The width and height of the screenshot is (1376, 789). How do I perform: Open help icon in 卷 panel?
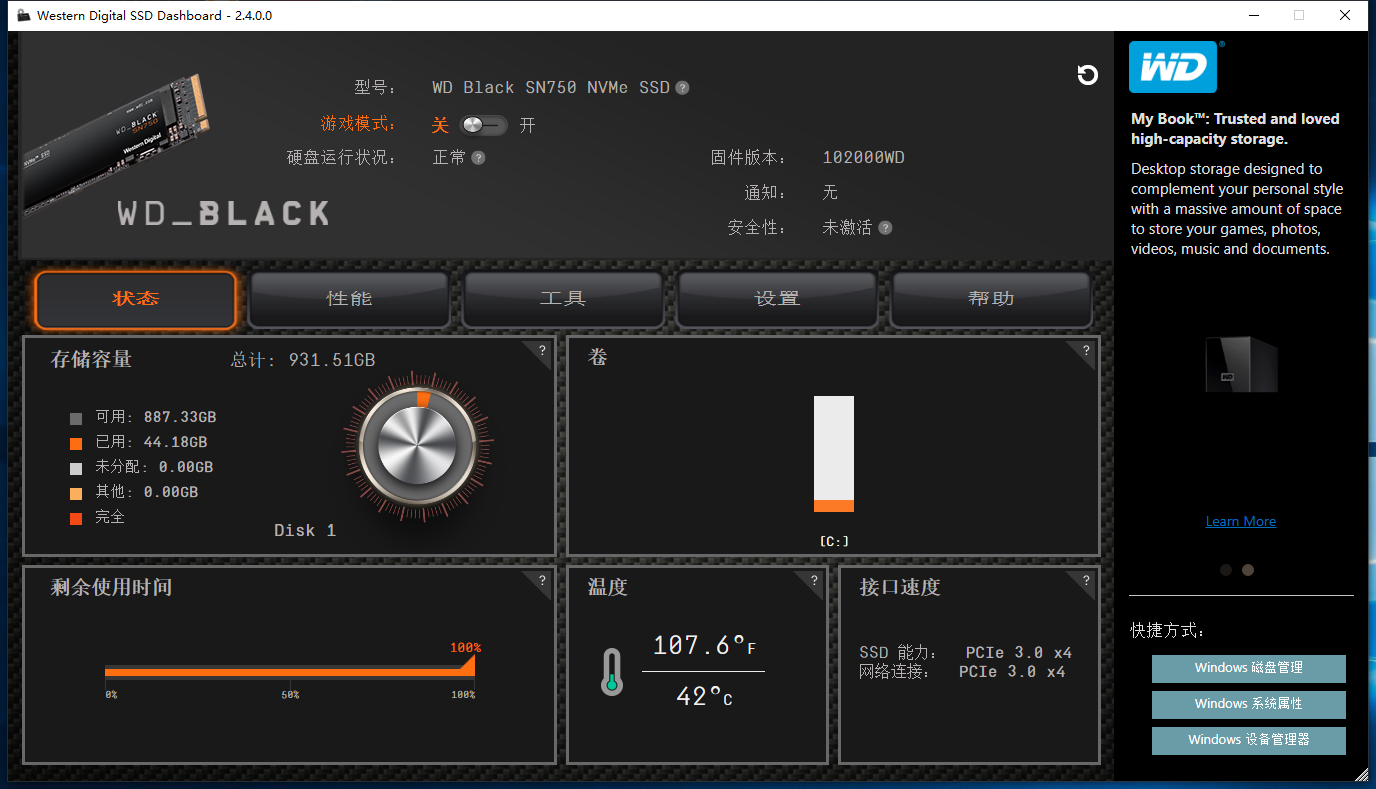(1085, 352)
